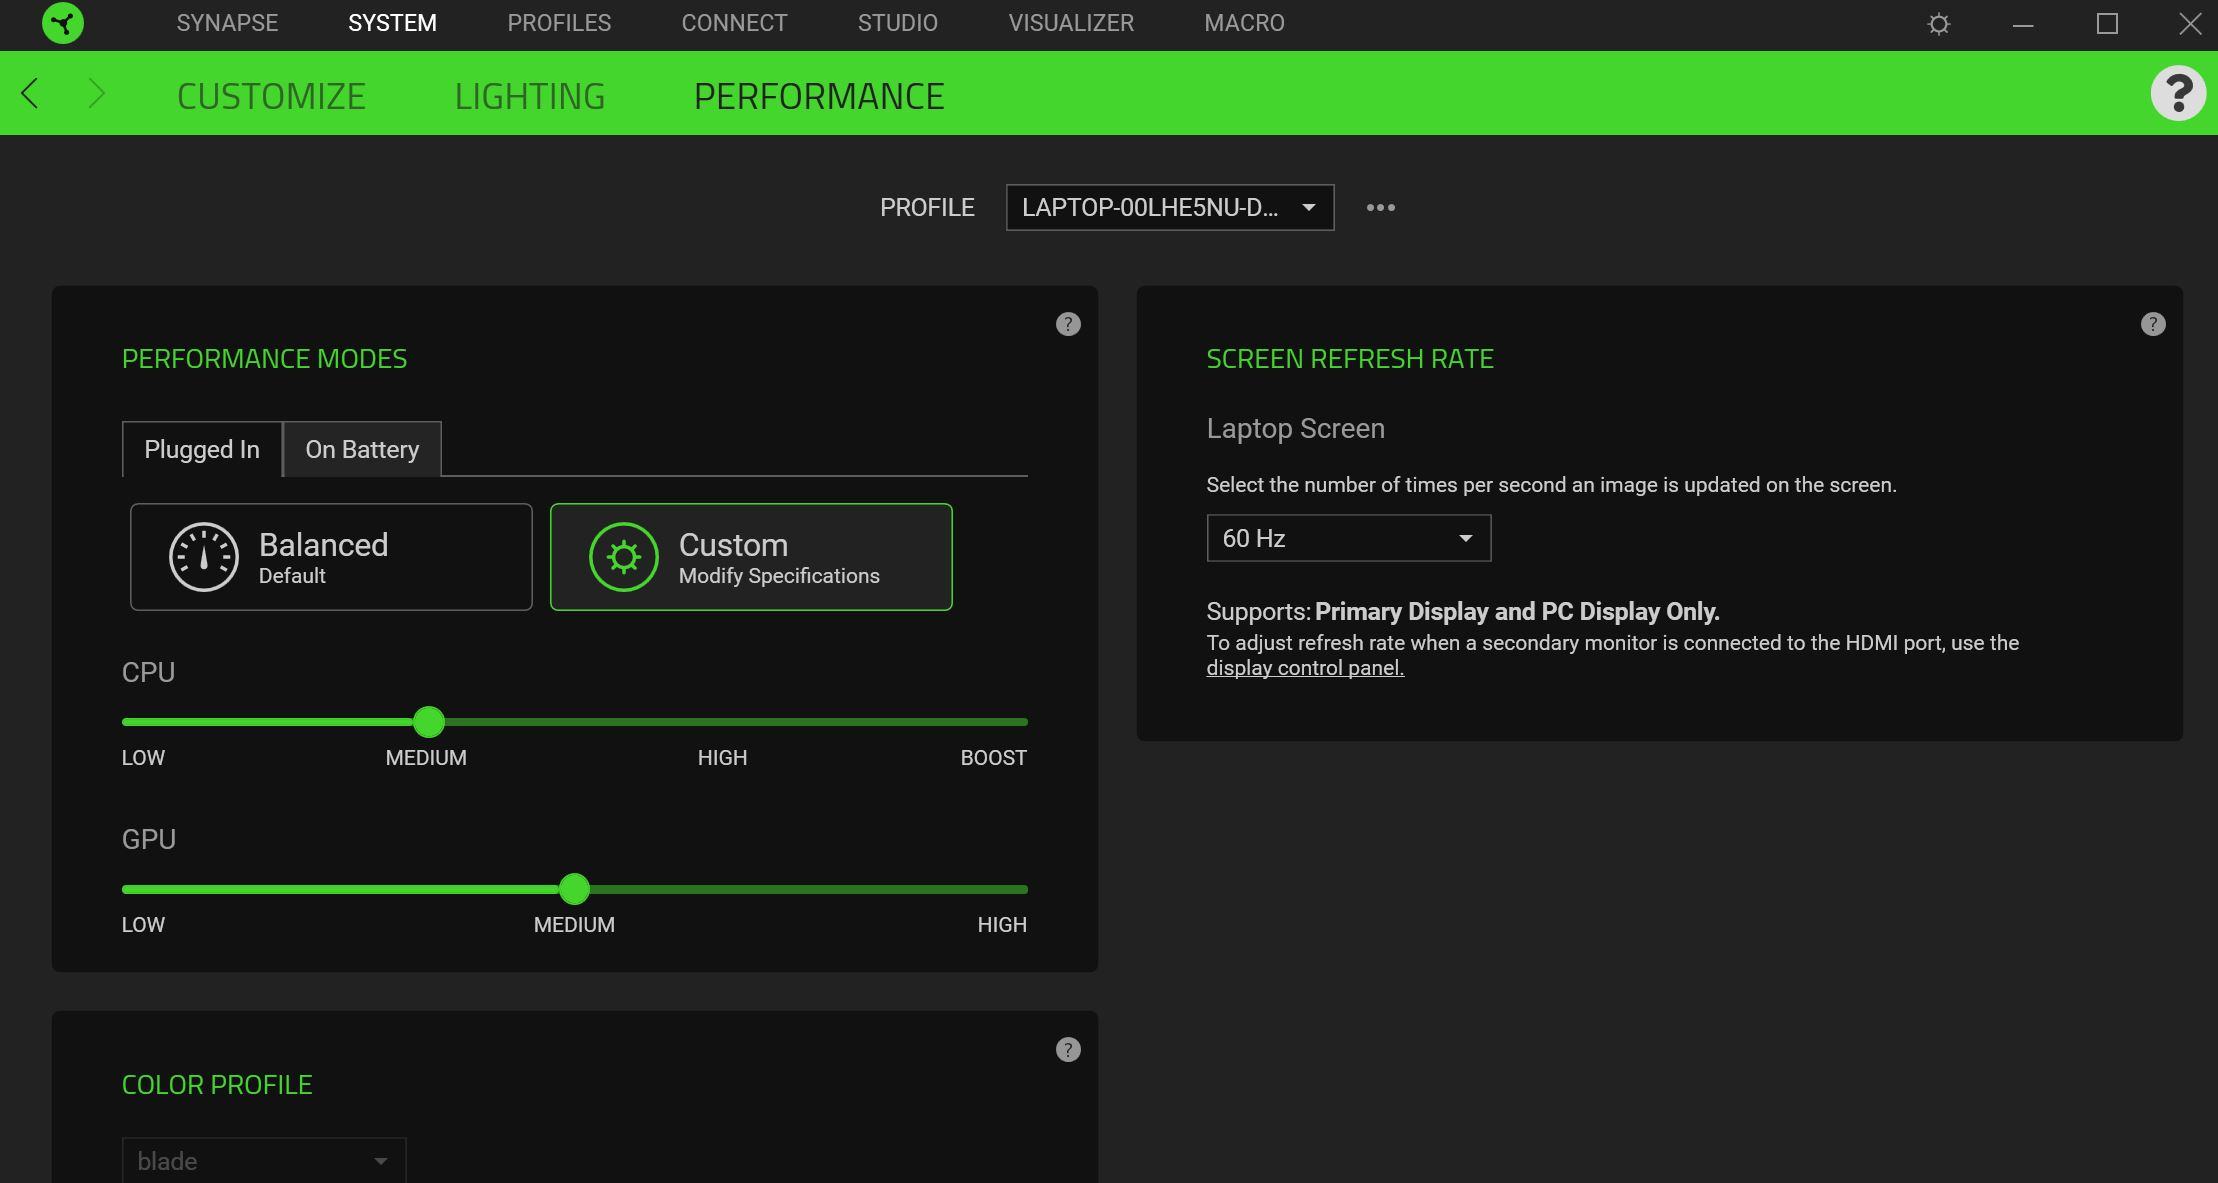Open the Visualizer tab
This screenshot has height=1183, width=2218.
point(1071,23)
